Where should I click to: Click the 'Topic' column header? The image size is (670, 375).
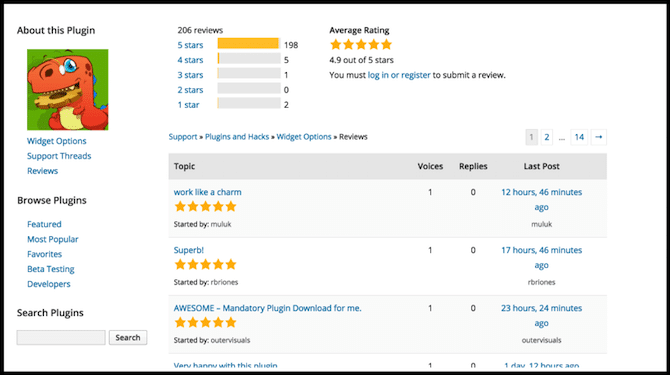click(184, 166)
